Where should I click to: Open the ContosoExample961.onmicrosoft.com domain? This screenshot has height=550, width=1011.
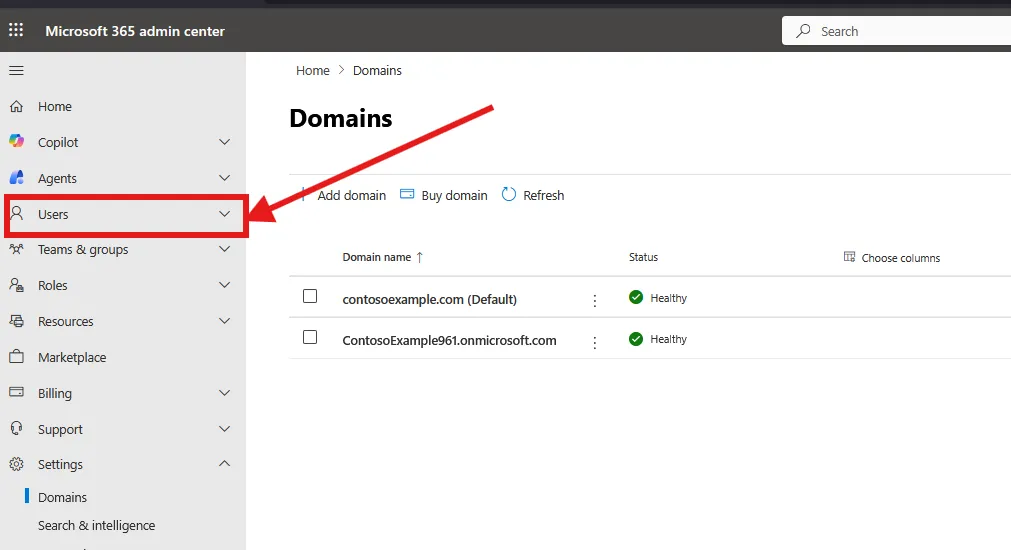449,340
